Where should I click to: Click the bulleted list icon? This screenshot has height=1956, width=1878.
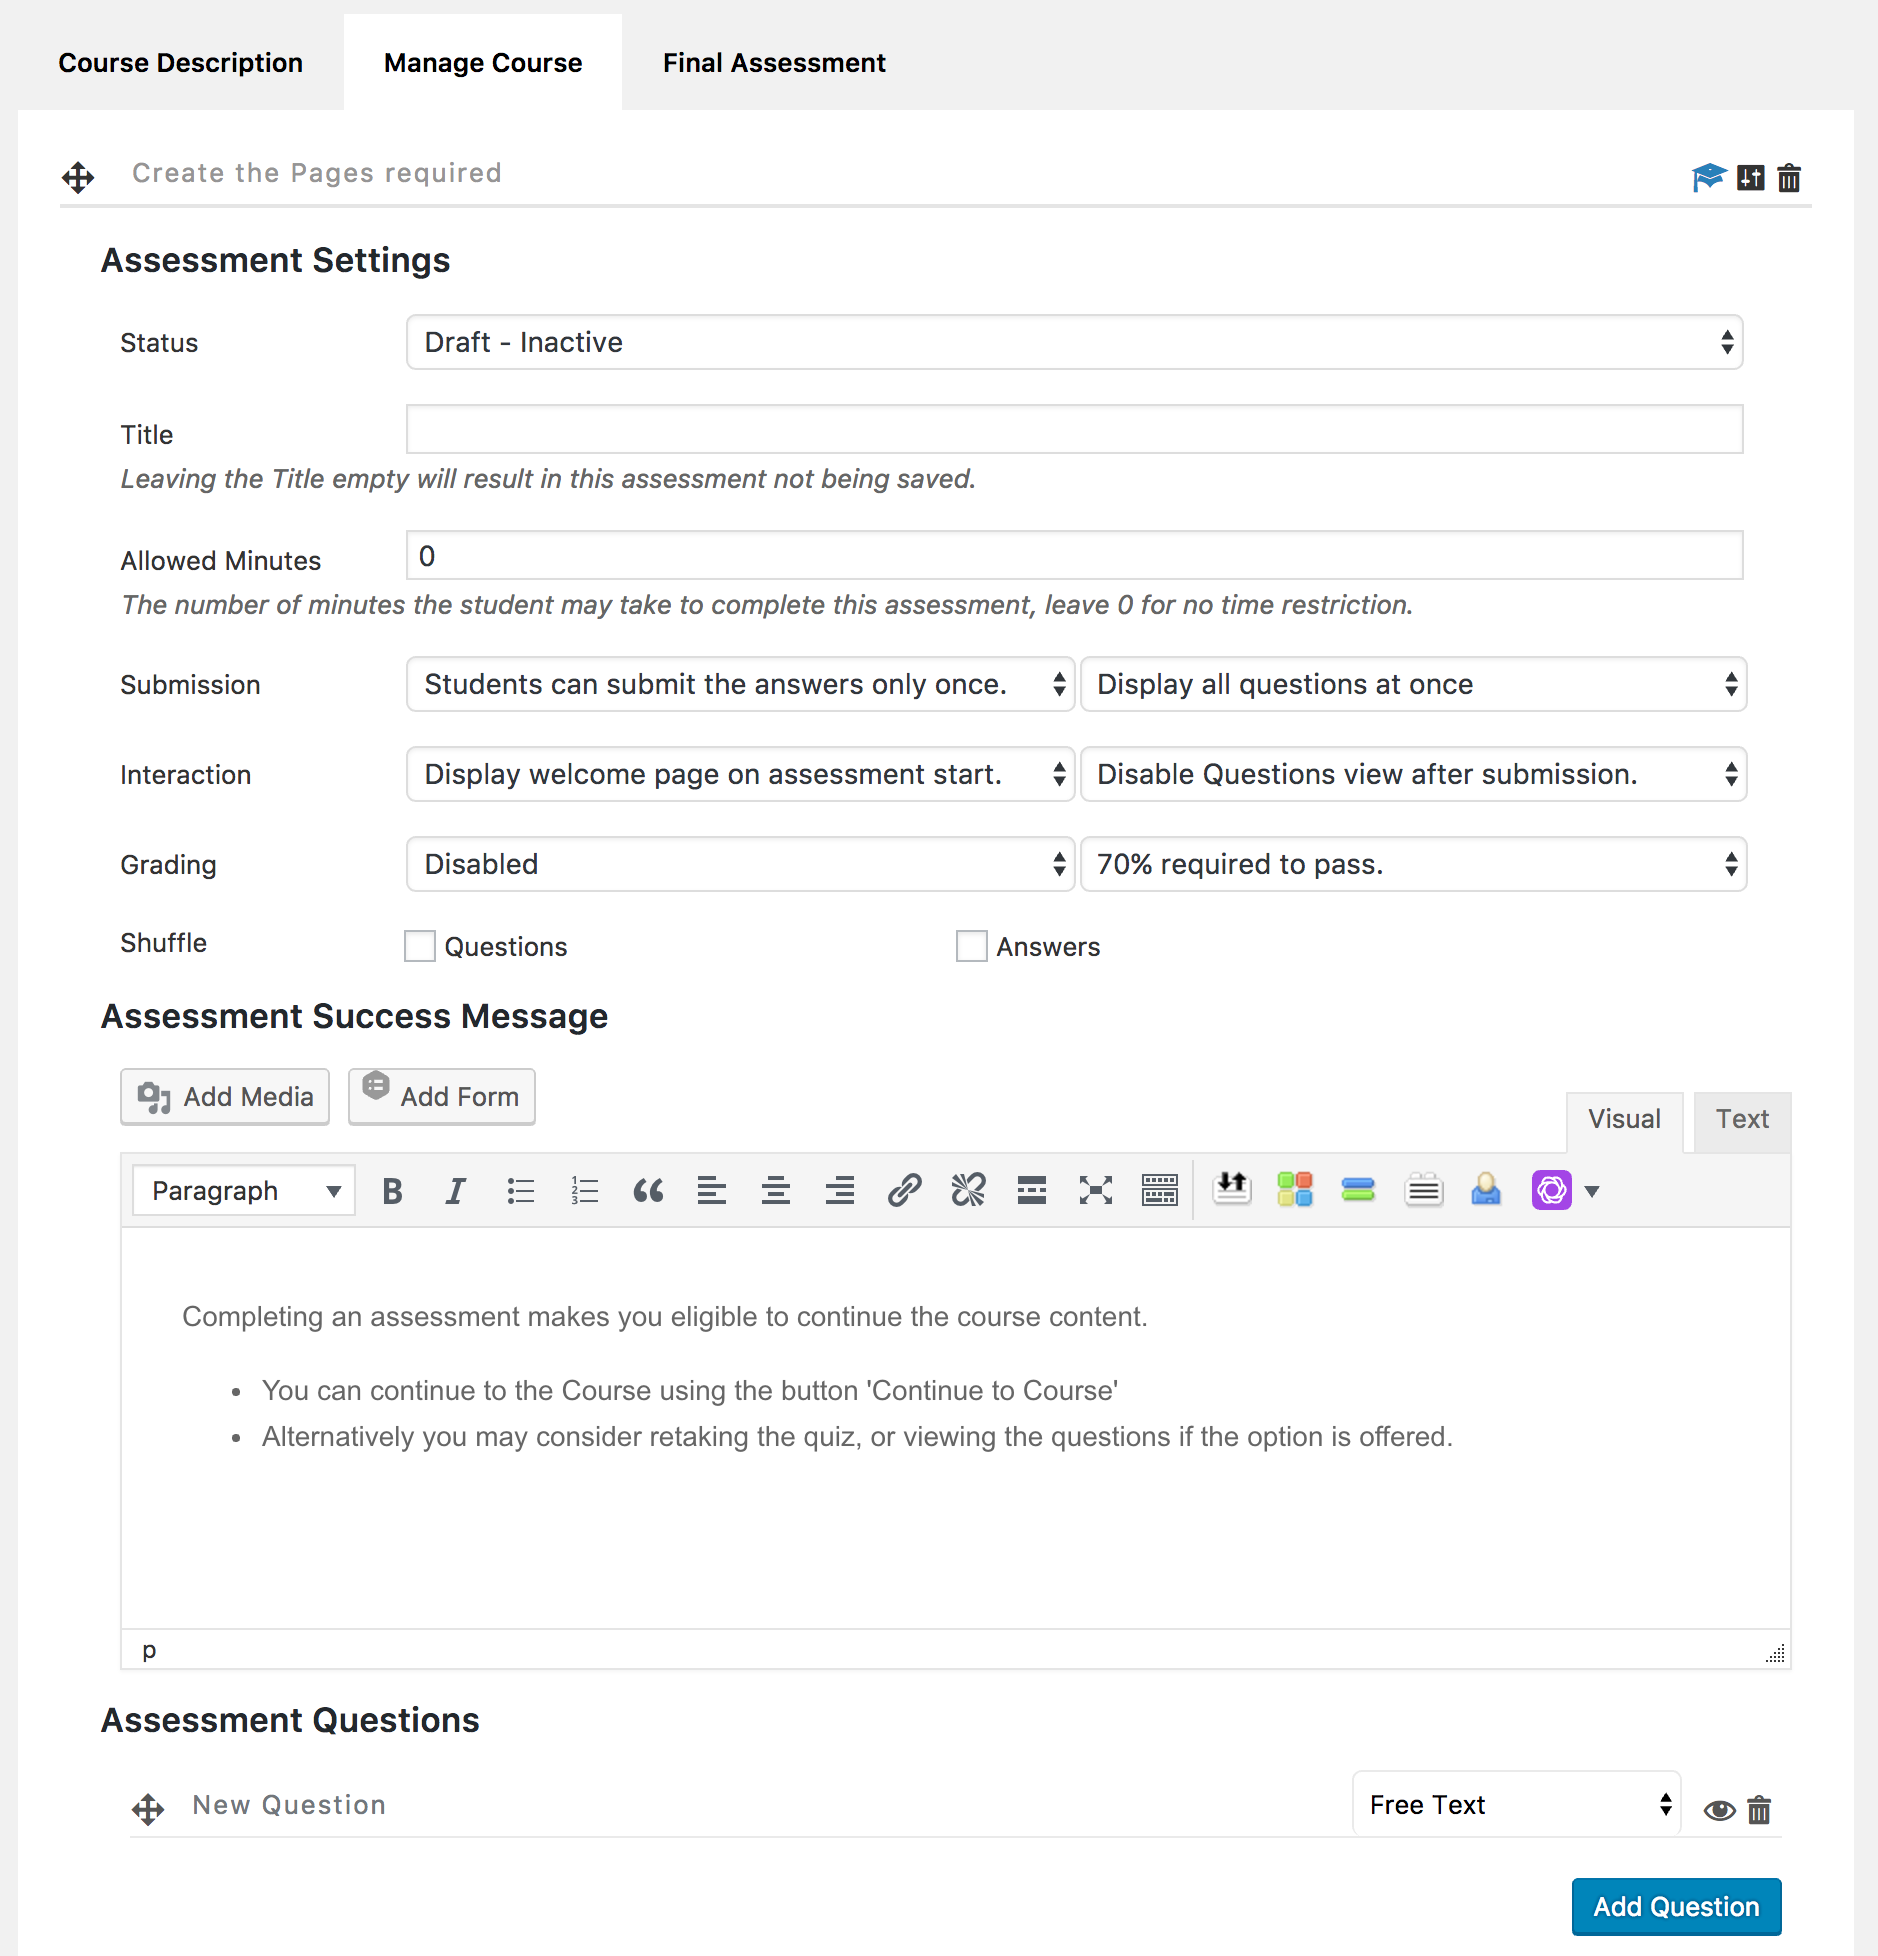tap(520, 1191)
